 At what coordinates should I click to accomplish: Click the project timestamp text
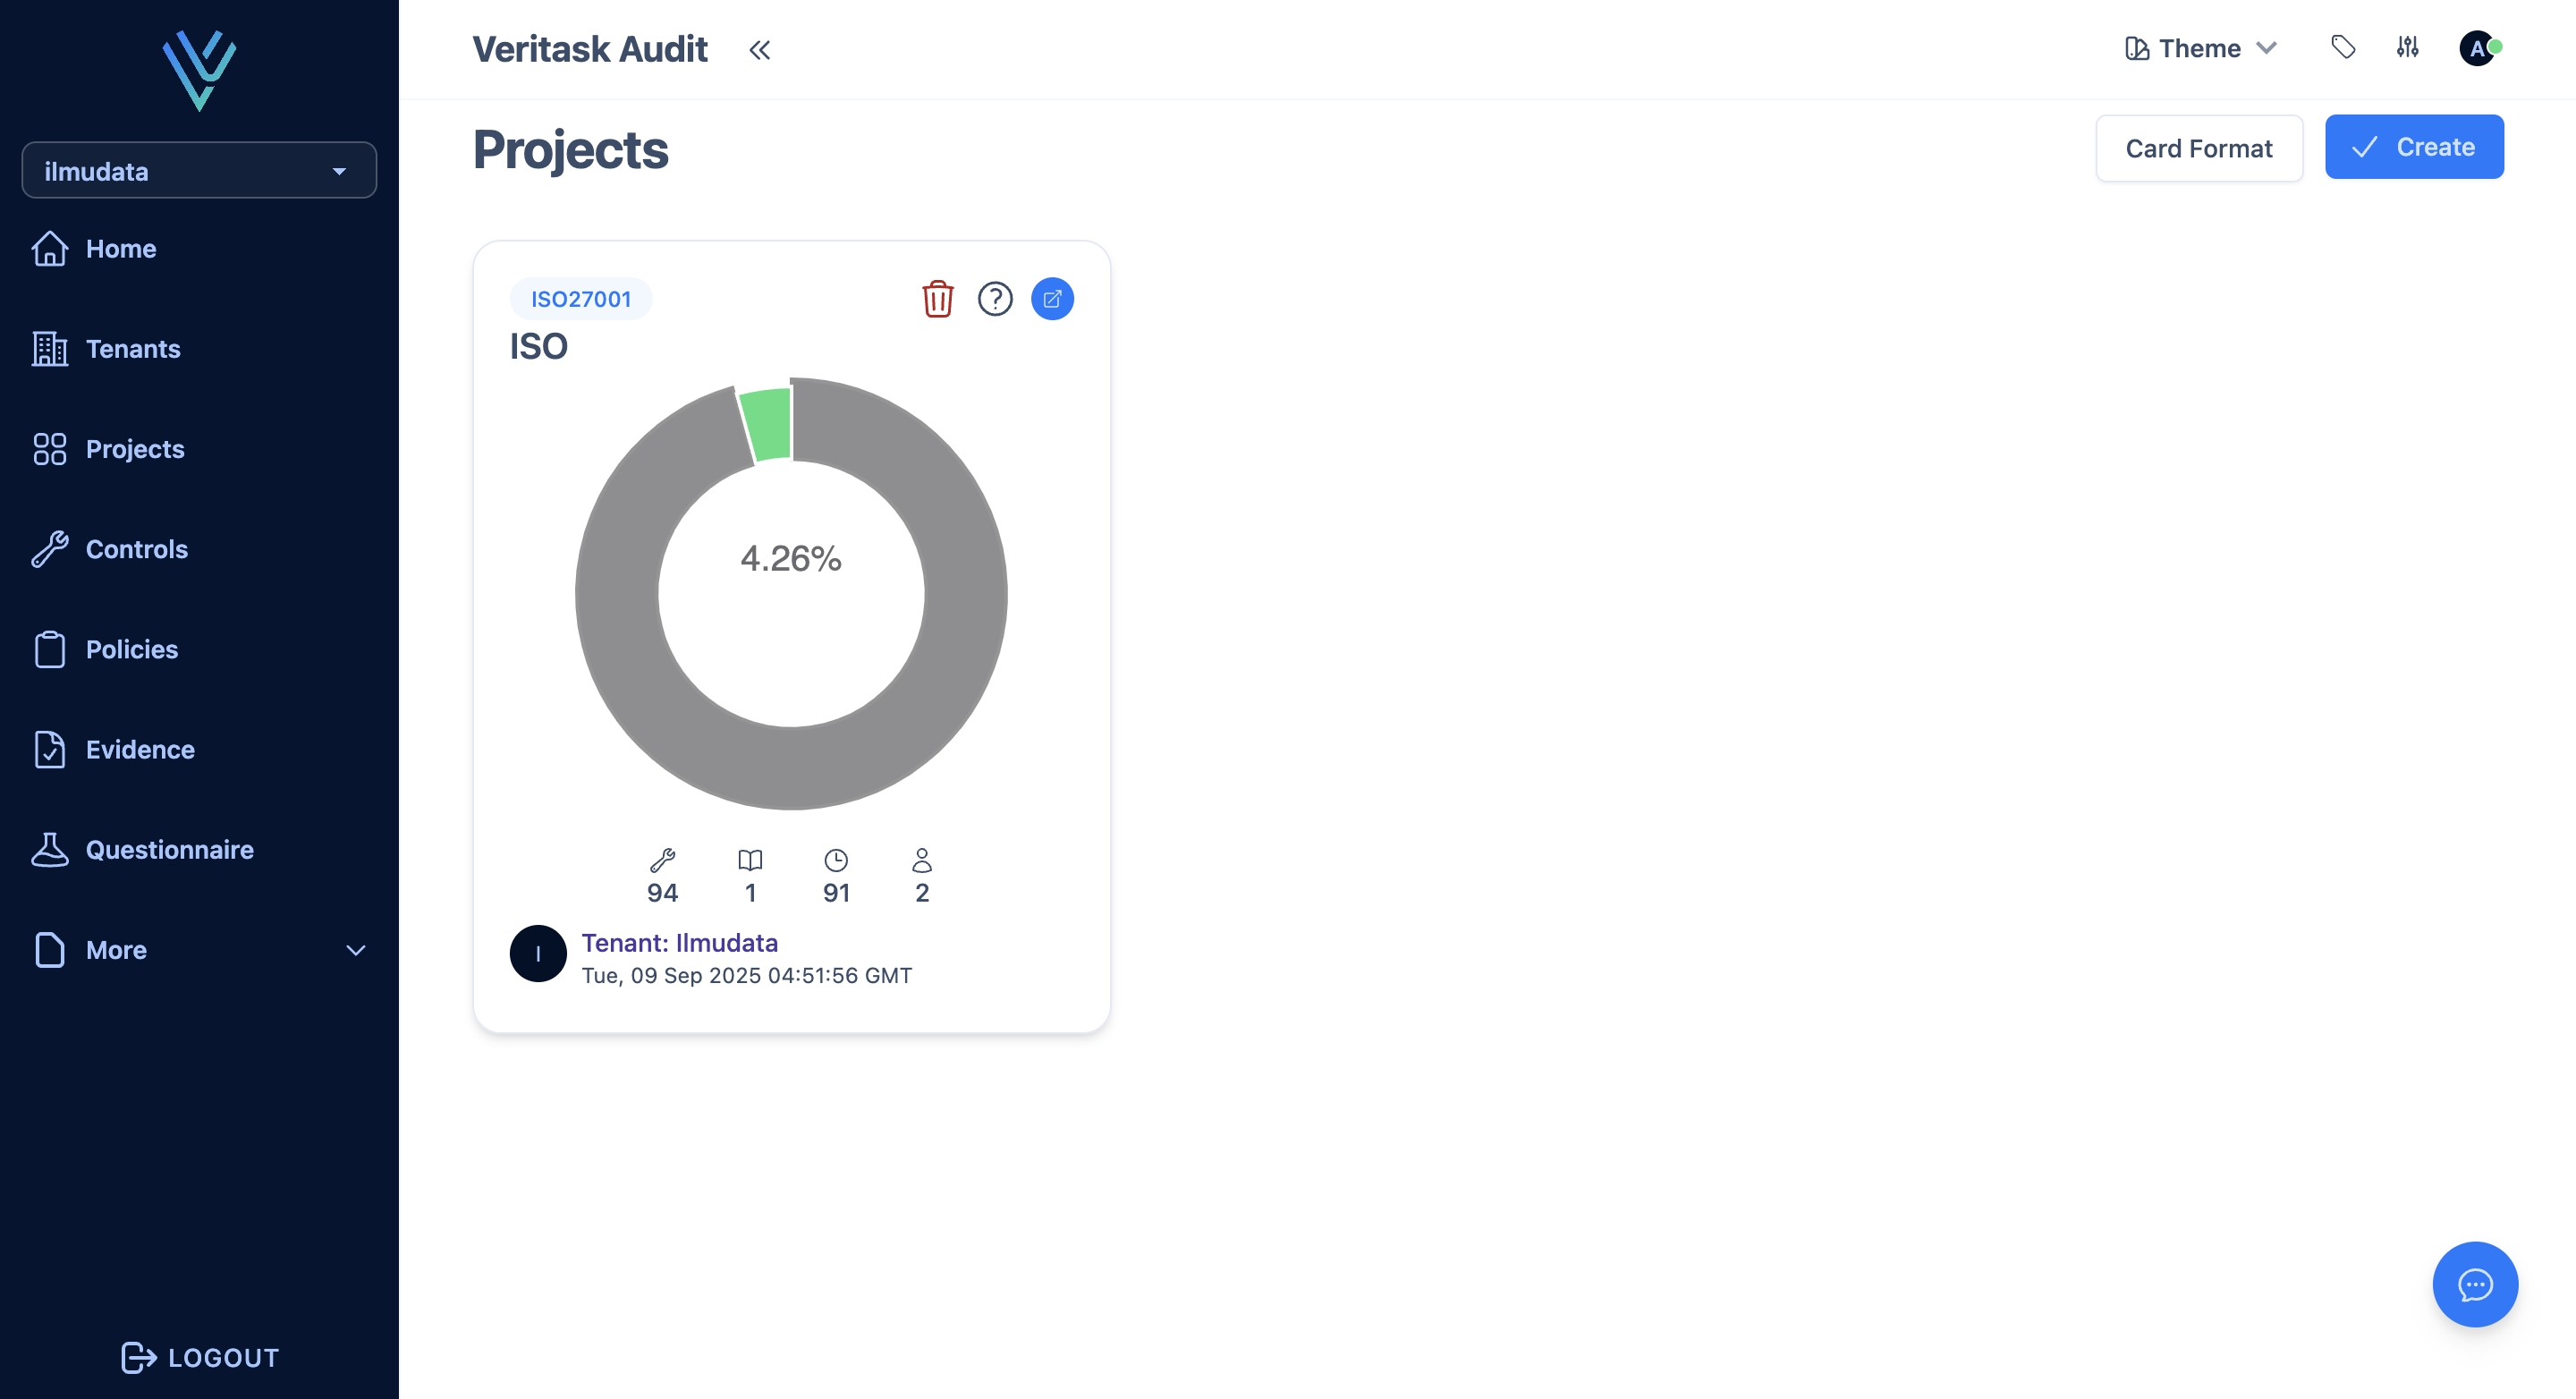pyautogui.click(x=747, y=975)
